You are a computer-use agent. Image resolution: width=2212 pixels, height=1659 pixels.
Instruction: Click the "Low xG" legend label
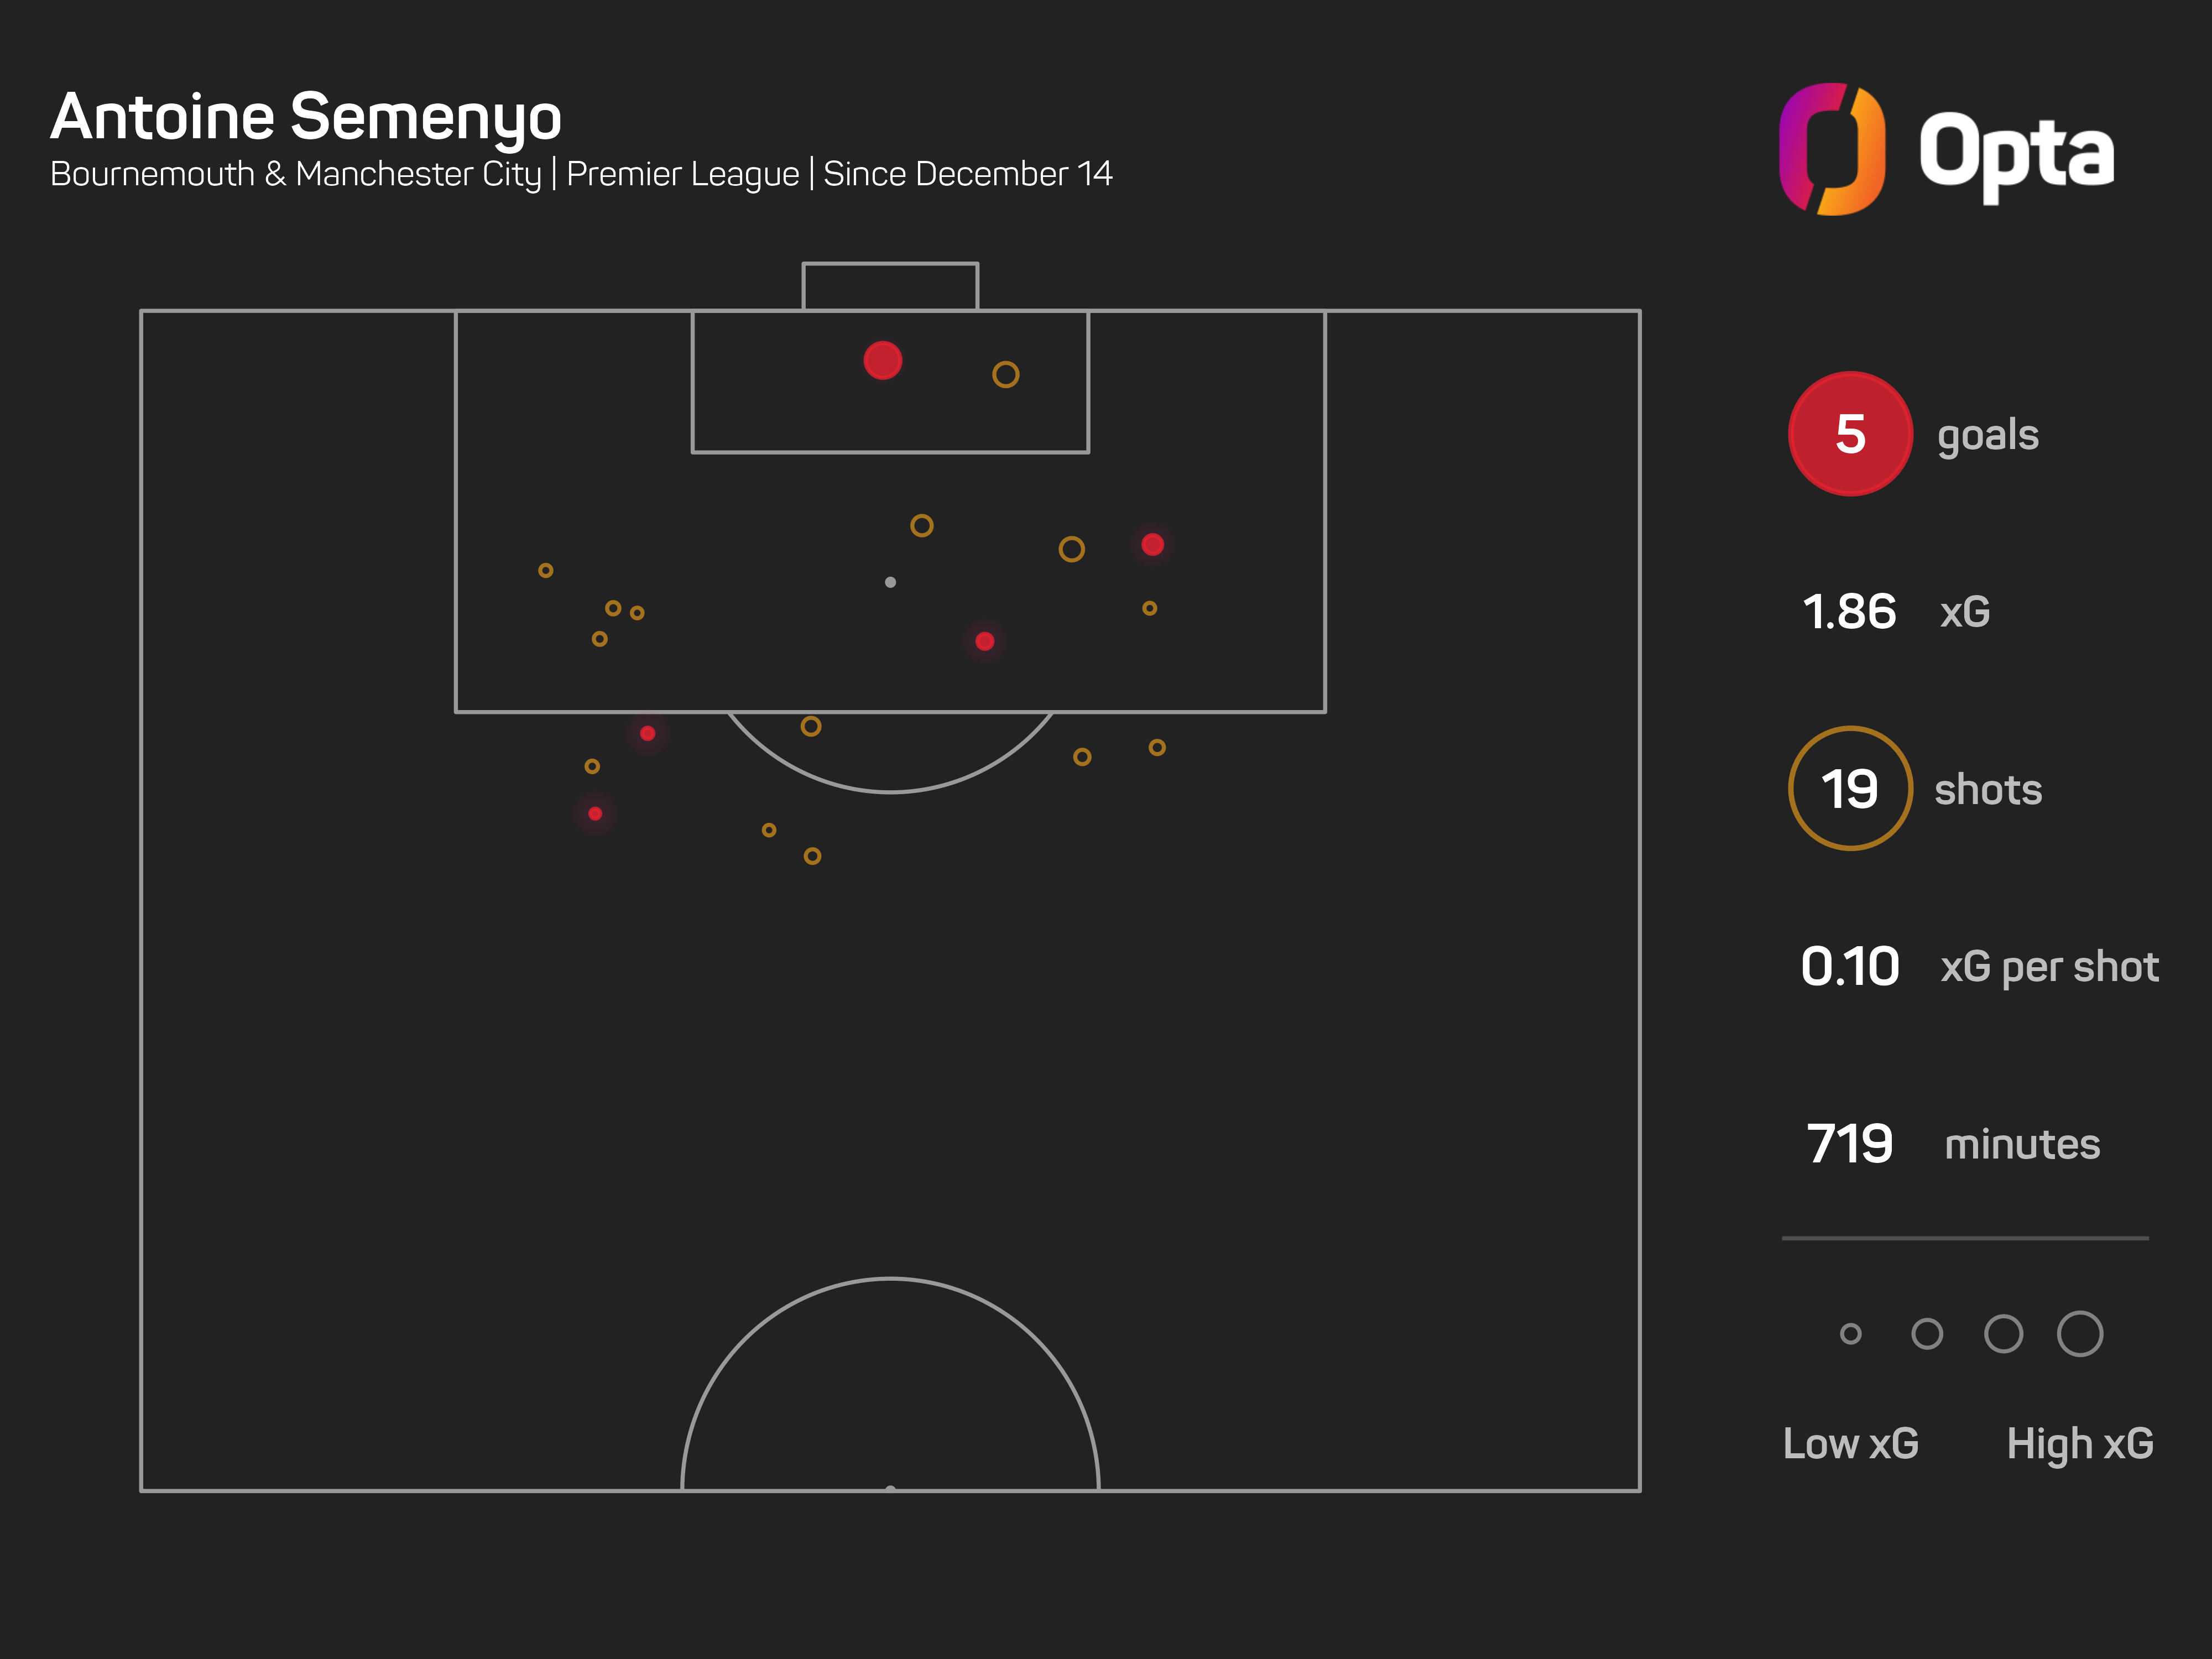(1850, 1444)
